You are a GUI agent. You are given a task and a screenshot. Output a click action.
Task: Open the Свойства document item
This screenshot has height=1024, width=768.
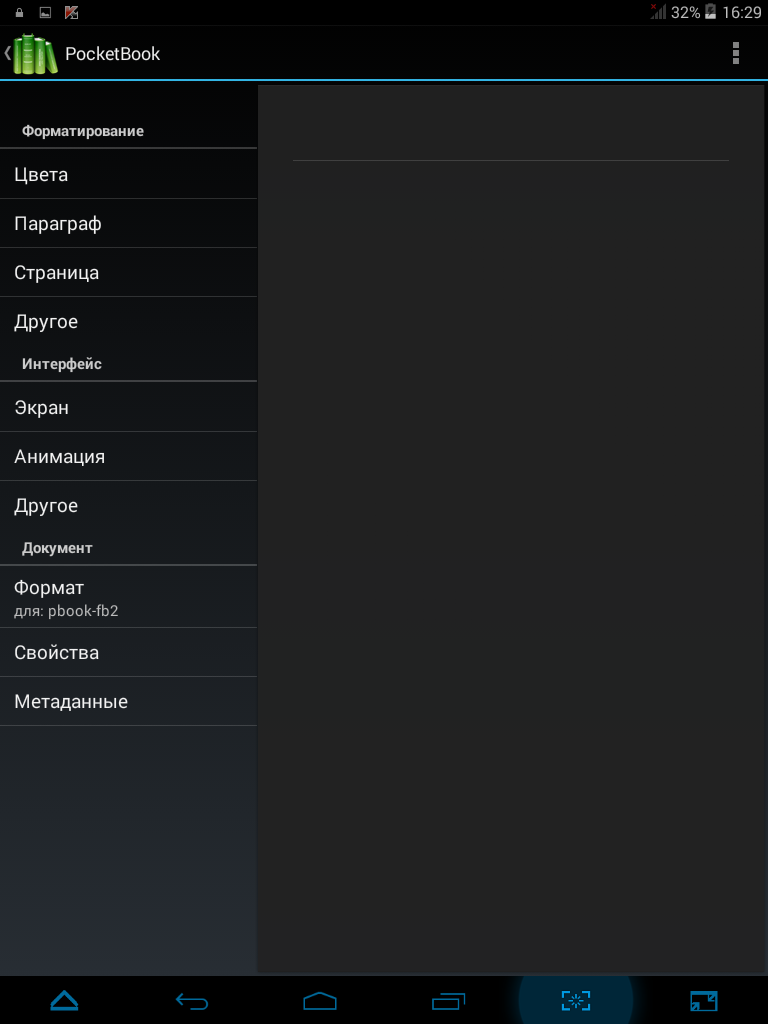click(128, 652)
